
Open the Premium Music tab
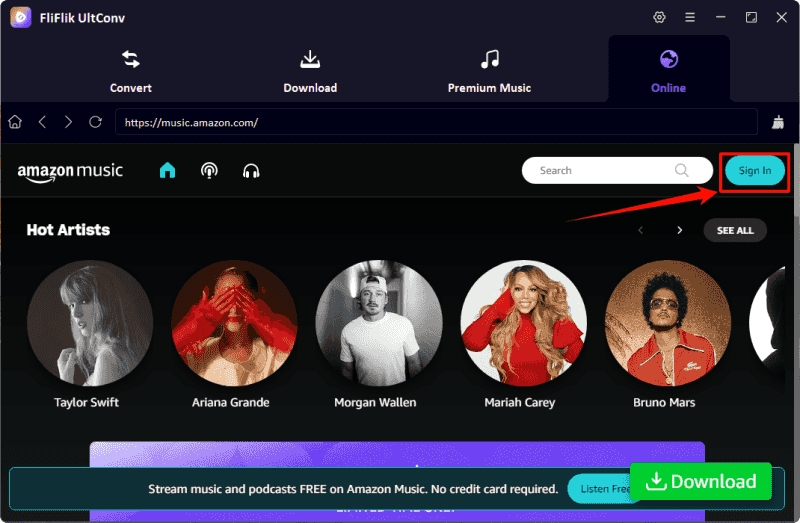[x=489, y=69]
